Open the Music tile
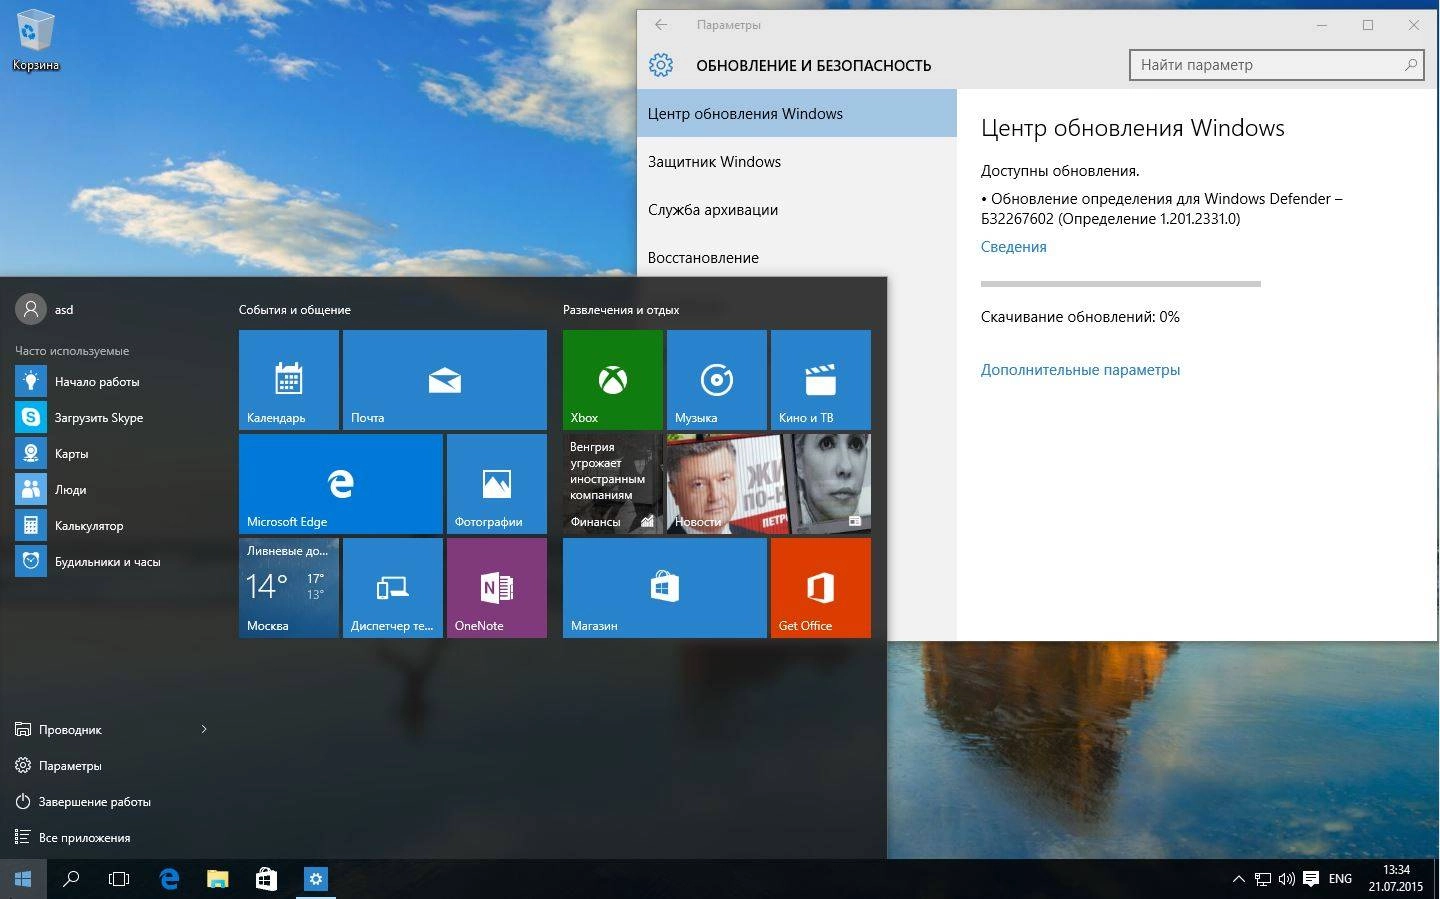The image size is (1440, 899). click(x=717, y=380)
